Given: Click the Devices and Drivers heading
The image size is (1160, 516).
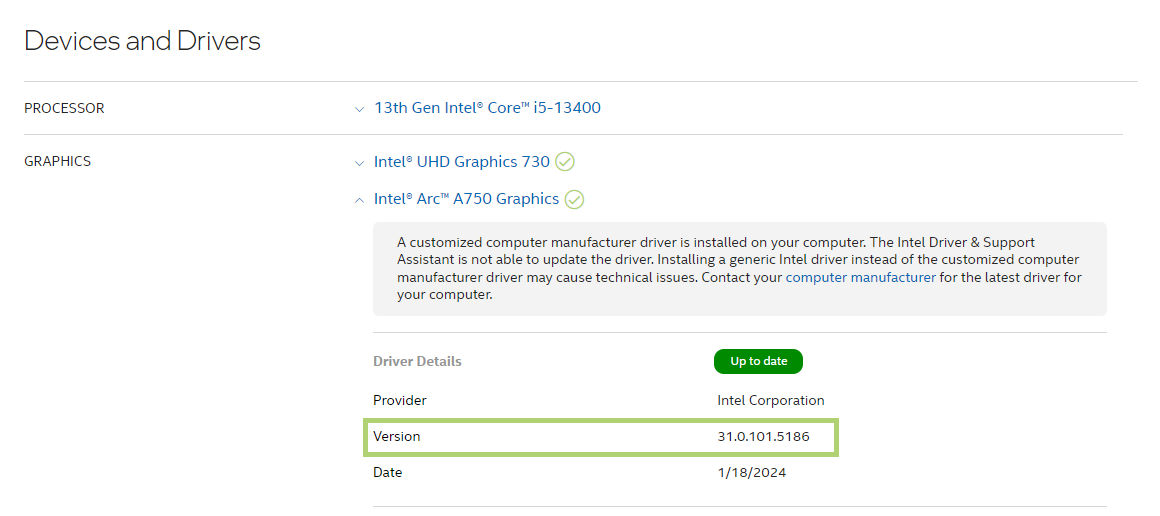Looking at the screenshot, I should [x=142, y=41].
